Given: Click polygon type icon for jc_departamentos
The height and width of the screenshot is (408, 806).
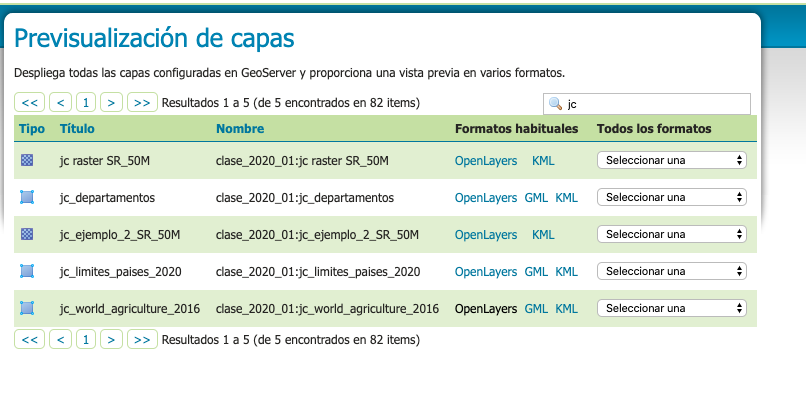Looking at the screenshot, I should pos(27,197).
